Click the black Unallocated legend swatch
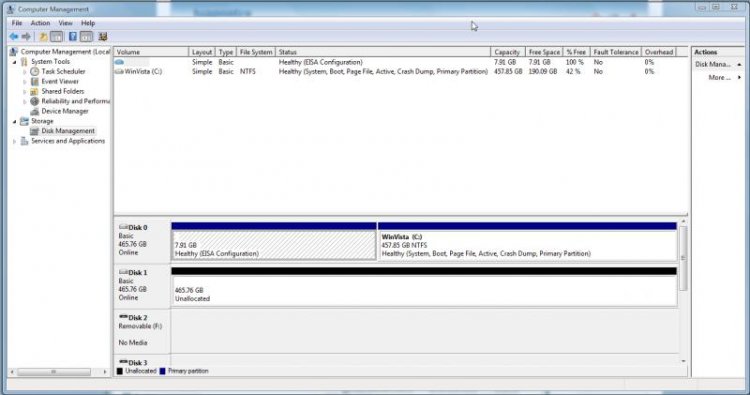This screenshot has width=750, height=395. [120, 371]
